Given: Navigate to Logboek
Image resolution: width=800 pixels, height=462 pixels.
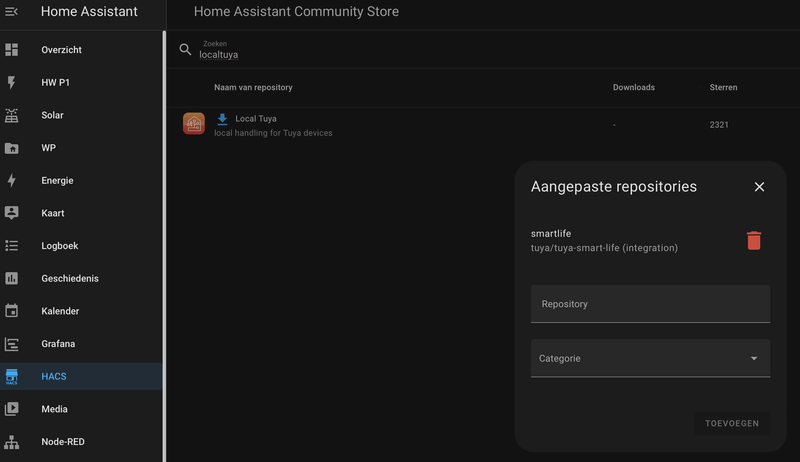Looking at the screenshot, I should (60, 246).
